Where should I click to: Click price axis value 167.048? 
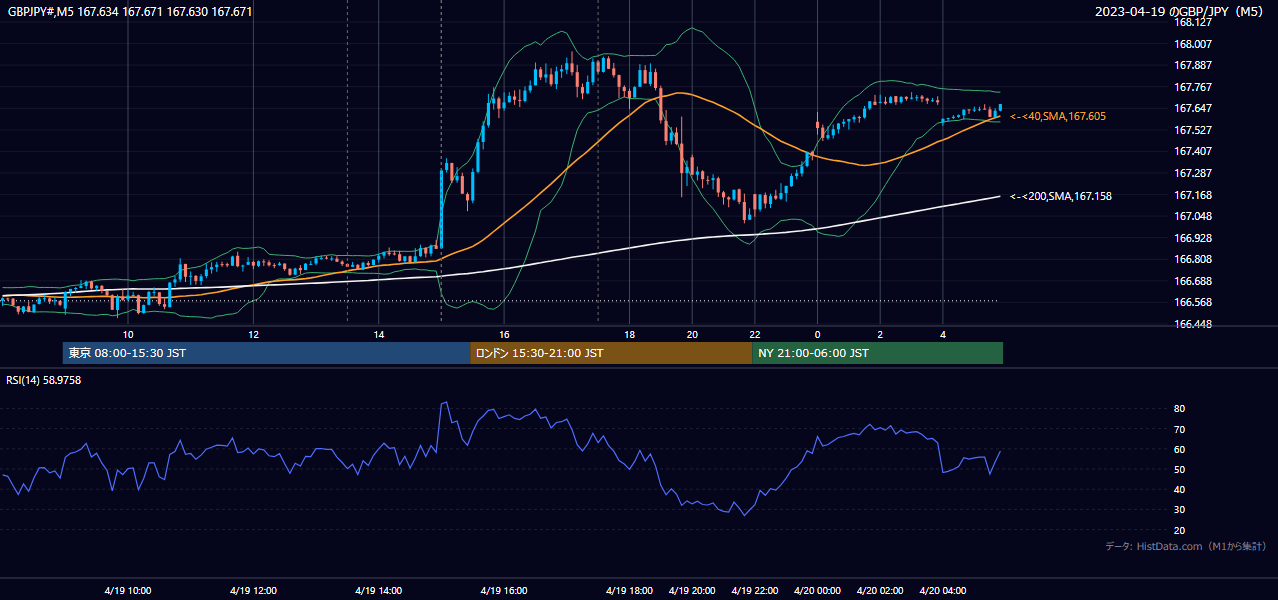click(x=1192, y=216)
